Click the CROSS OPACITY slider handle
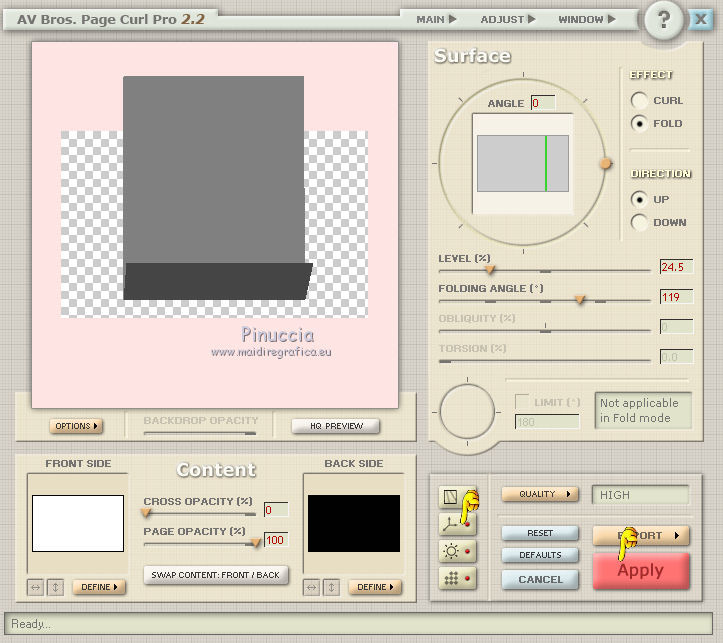The image size is (723, 643). pyautogui.click(x=146, y=513)
